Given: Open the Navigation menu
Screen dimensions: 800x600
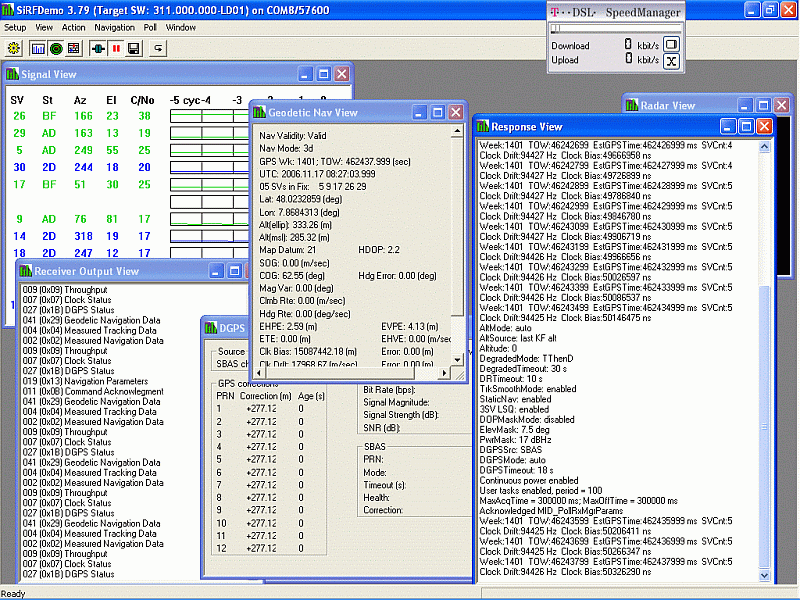Looking at the screenshot, I should [x=114, y=28].
